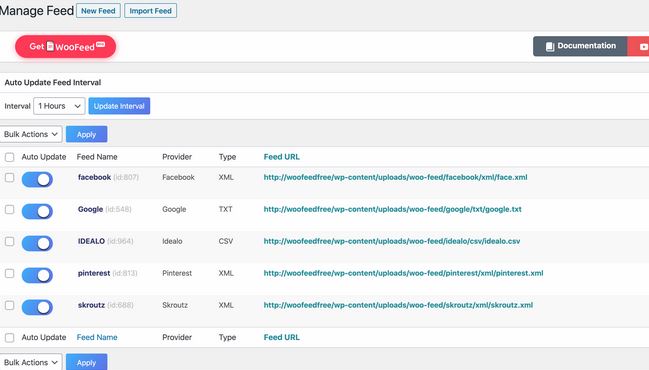This screenshot has width=649, height=370.
Task: Click the top Apply button
Action: (87, 134)
